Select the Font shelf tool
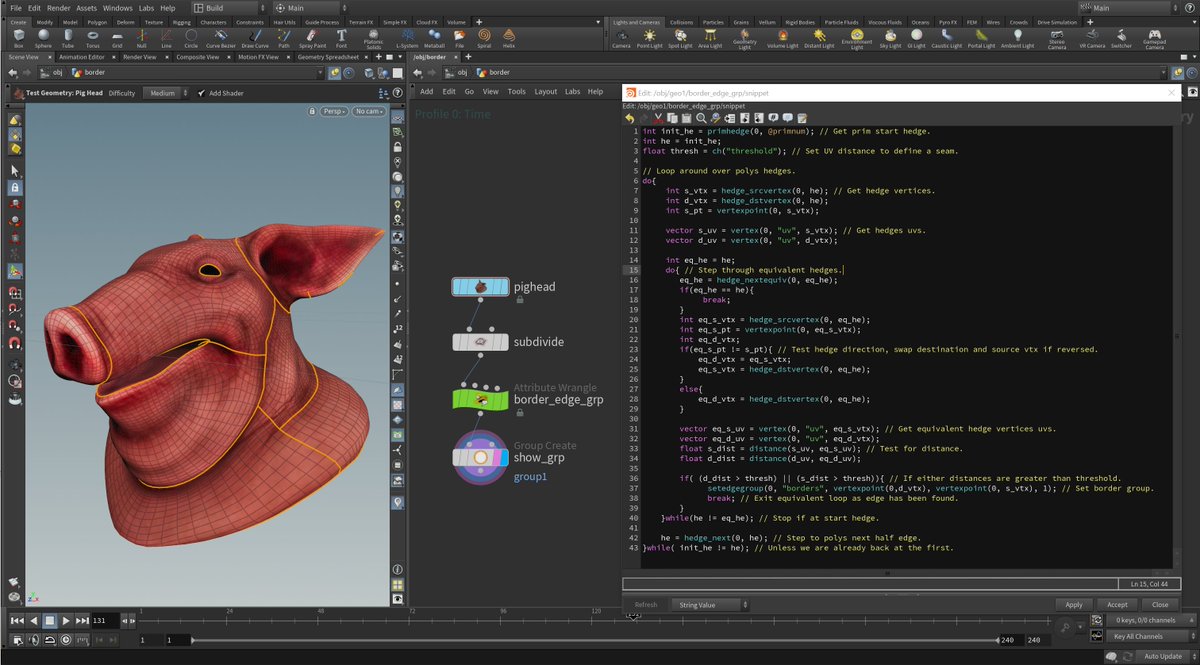The height and width of the screenshot is (665, 1200). [342, 38]
